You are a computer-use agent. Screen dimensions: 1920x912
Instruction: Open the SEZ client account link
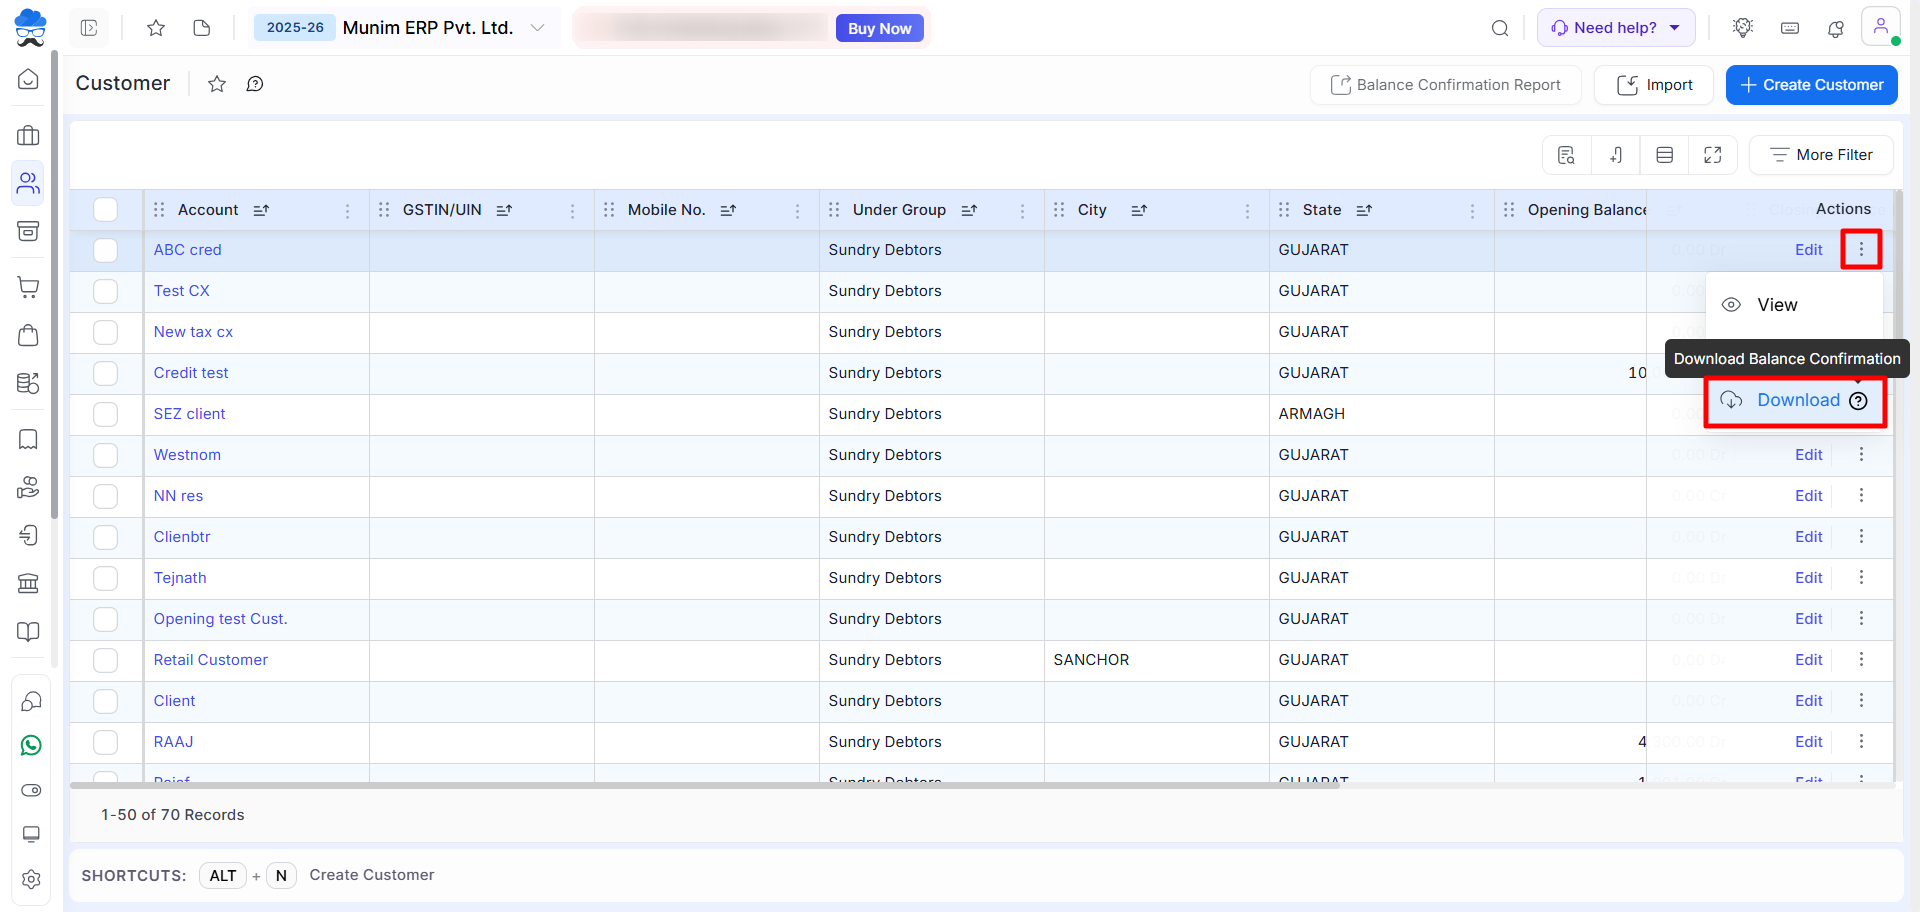[189, 414]
